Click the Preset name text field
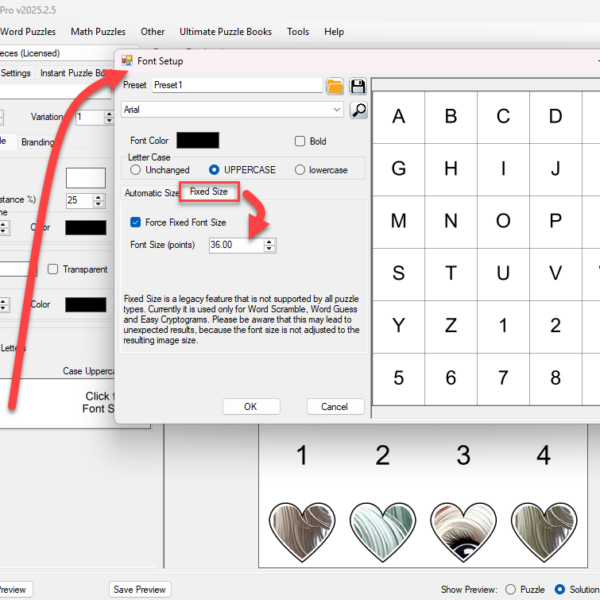Viewport: 600px width, 600px height. (236, 86)
